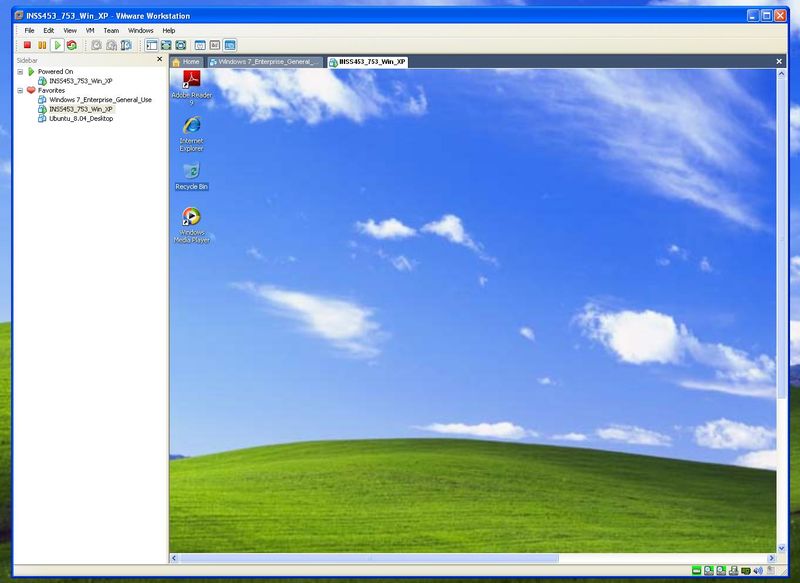This screenshot has width=800, height=583.
Task: Collapse the Powered On tree group
Action: pyautogui.click(x=20, y=72)
